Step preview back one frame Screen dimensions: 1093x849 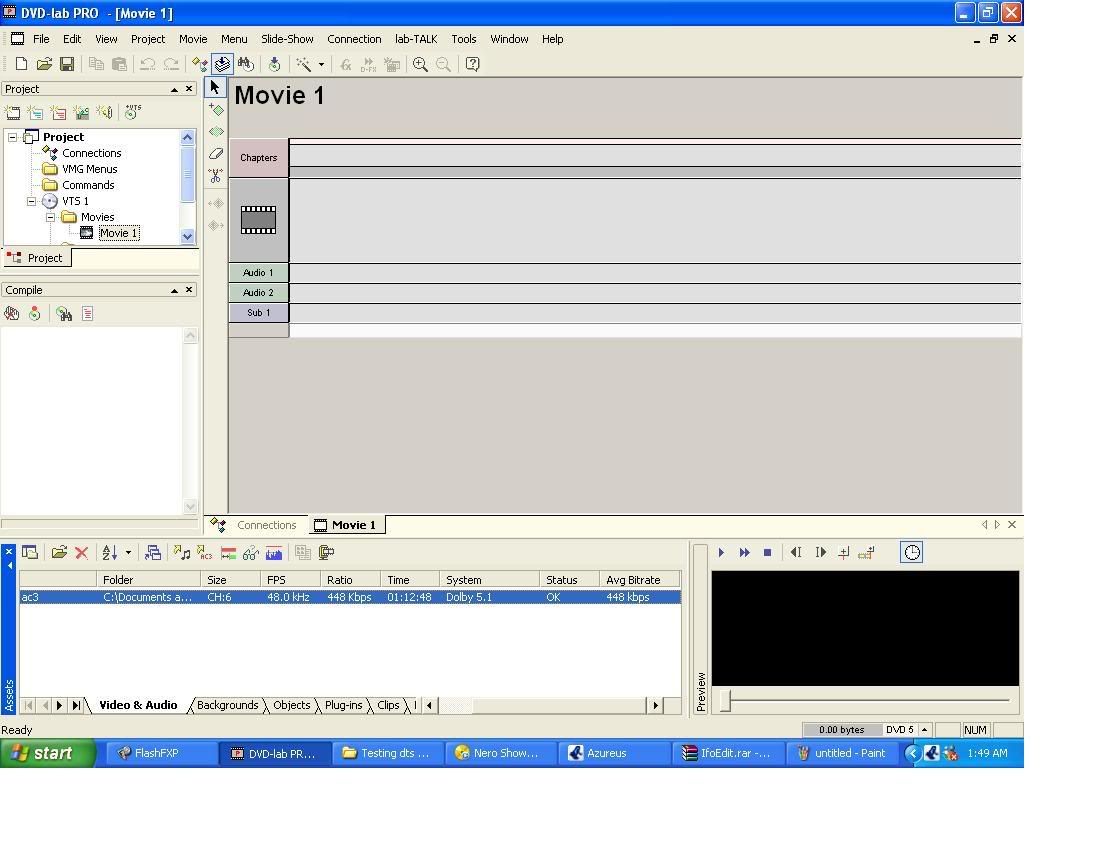point(796,553)
